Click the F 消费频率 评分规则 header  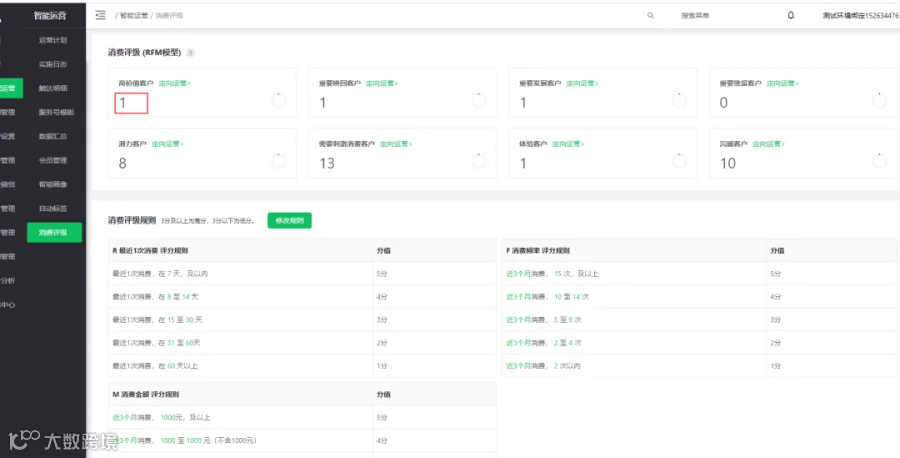point(538,251)
